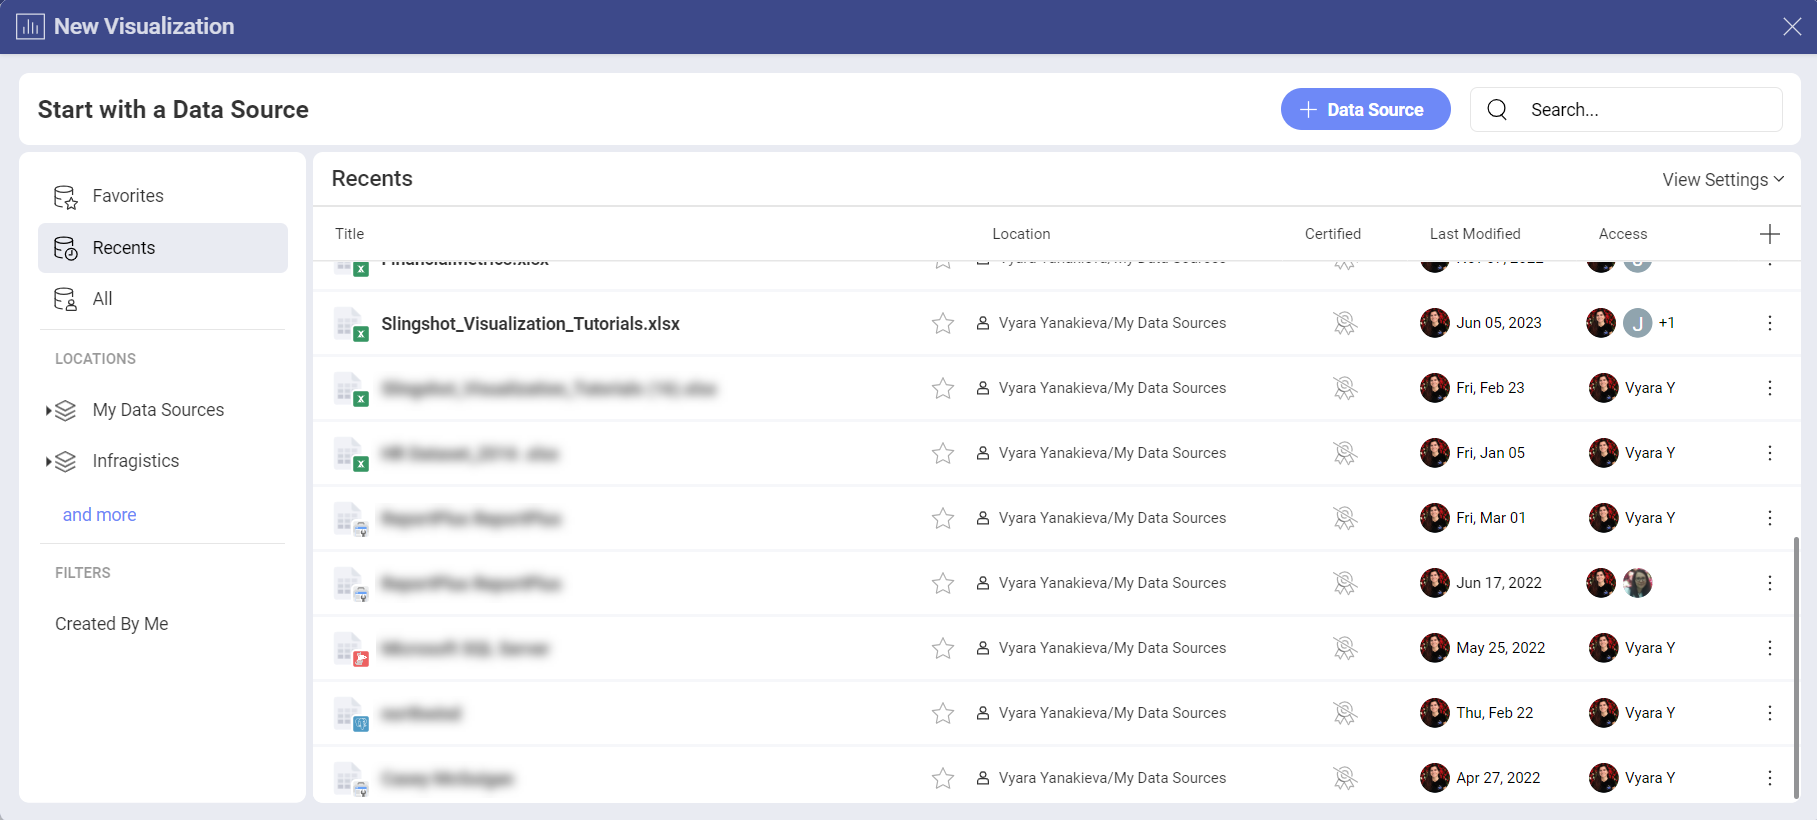Click the add column plus icon
Image resolution: width=1817 pixels, height=820 pixels.
click(x=1770, y=234)
